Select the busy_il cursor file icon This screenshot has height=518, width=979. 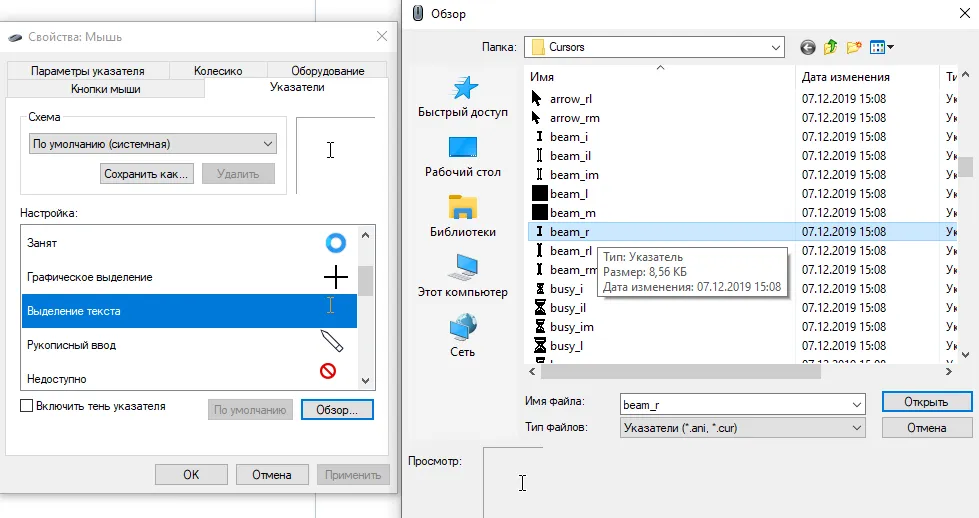tap(540, 307)
